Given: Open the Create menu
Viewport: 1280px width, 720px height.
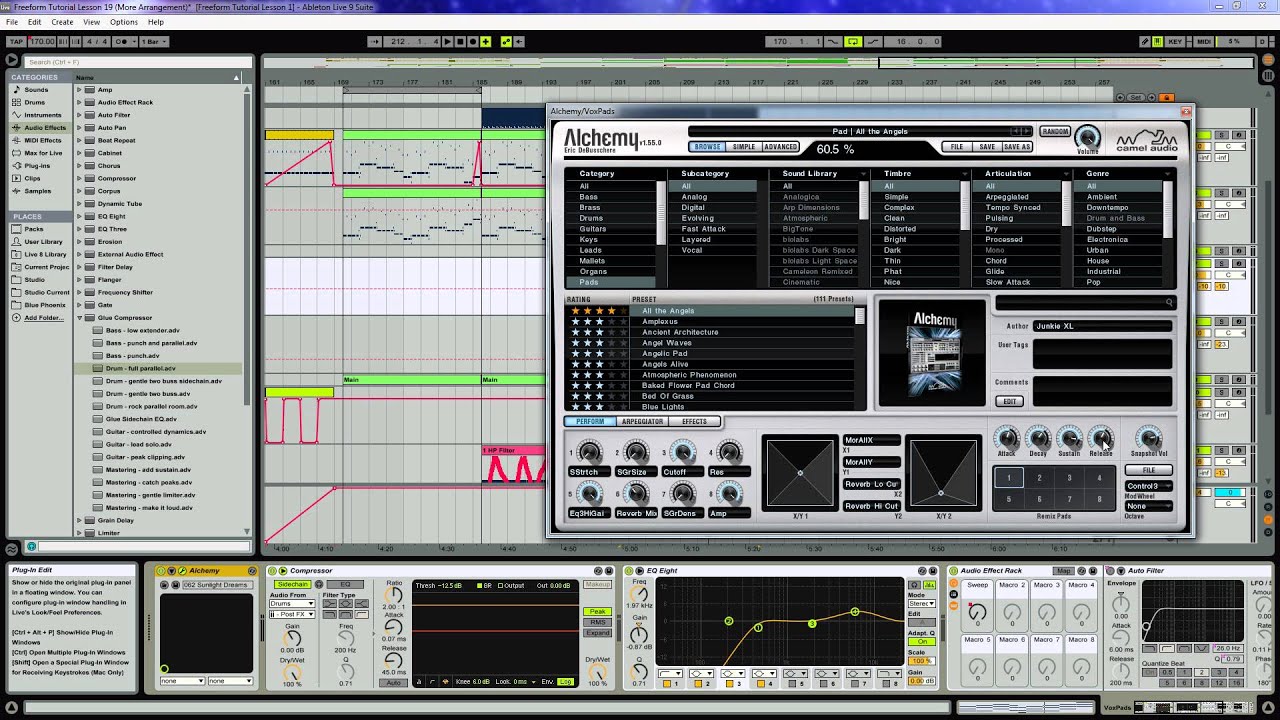Looking at the screenshot, I should click(62, 22).
